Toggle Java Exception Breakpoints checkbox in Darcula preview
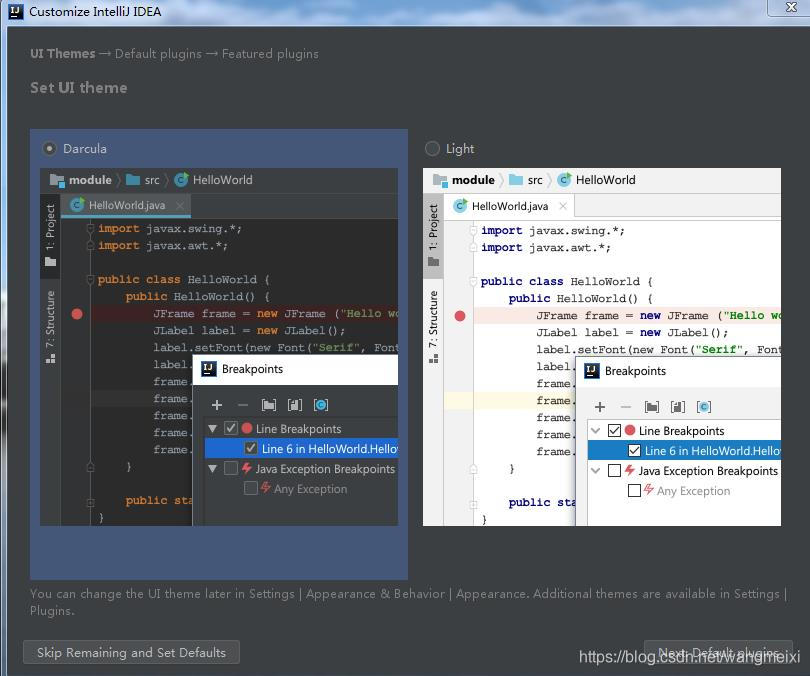Image resolution: width=810 pixels, height=676 pixels. [x=231, y=468]
